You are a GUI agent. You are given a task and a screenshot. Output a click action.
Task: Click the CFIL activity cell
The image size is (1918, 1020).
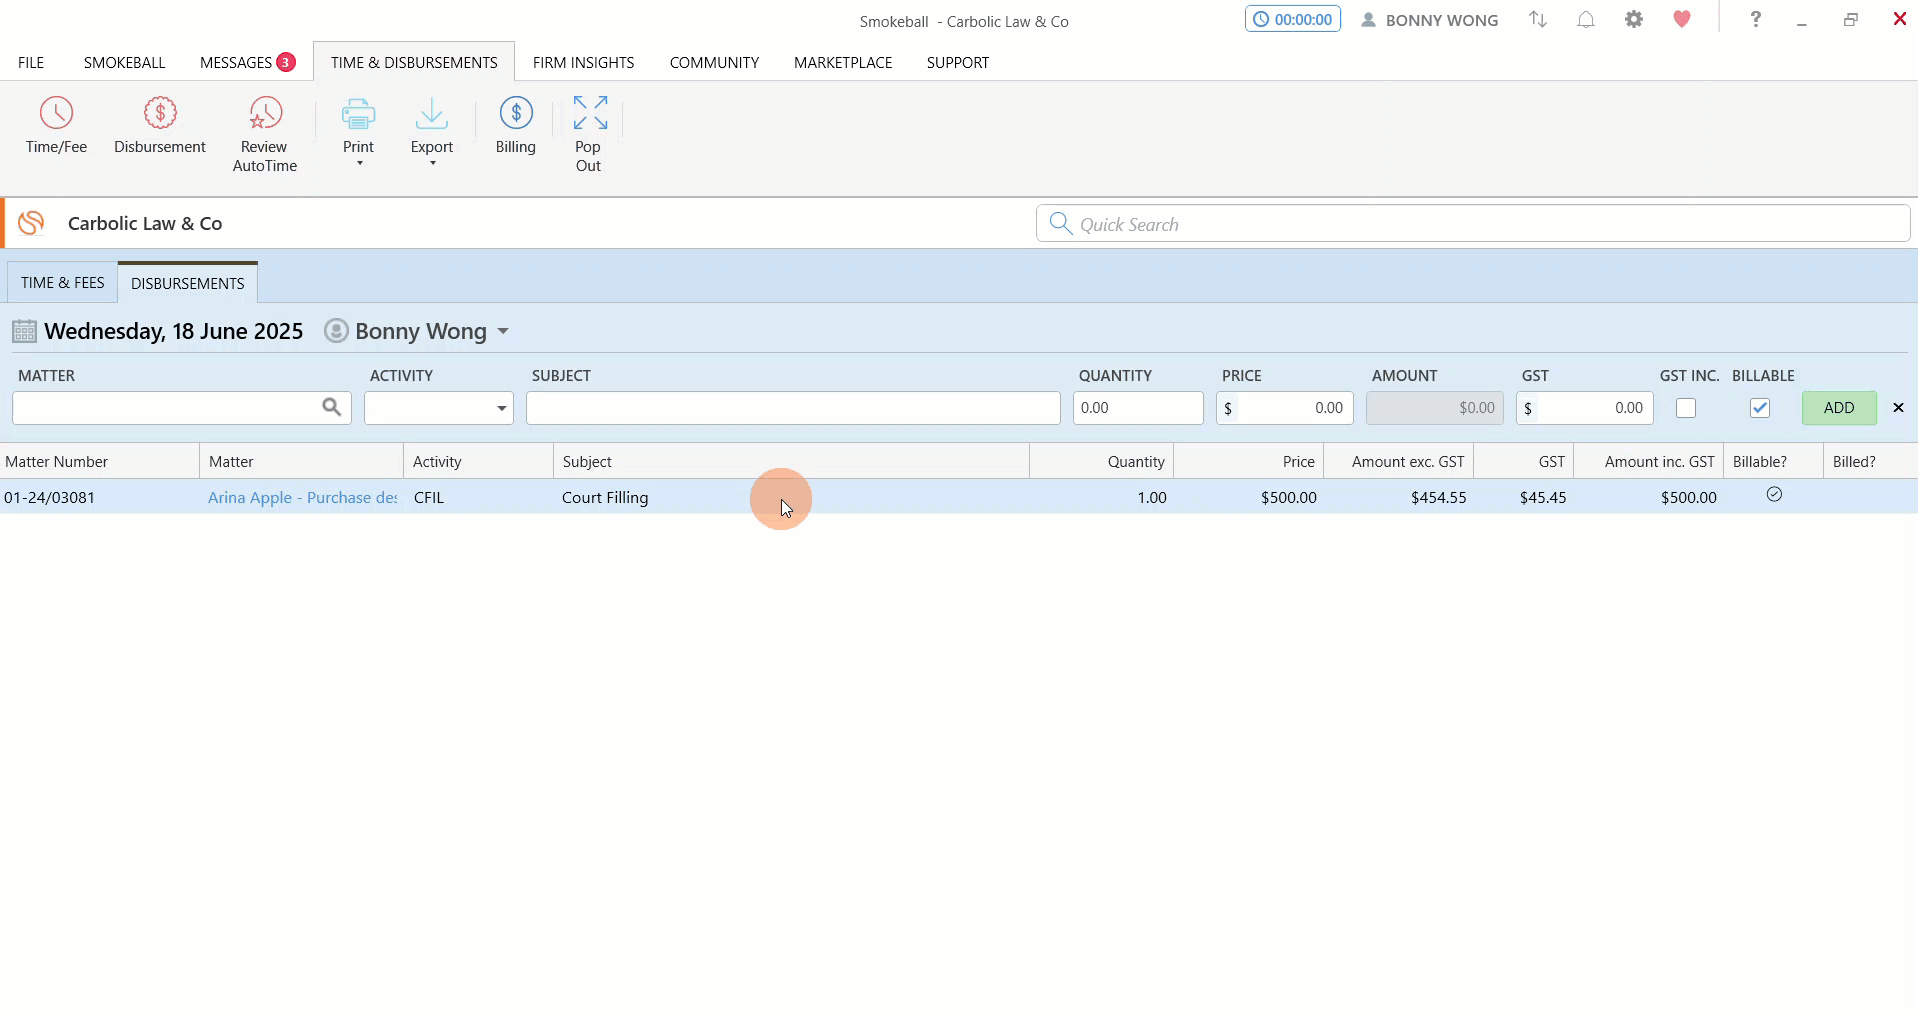(x=478, y=497)
